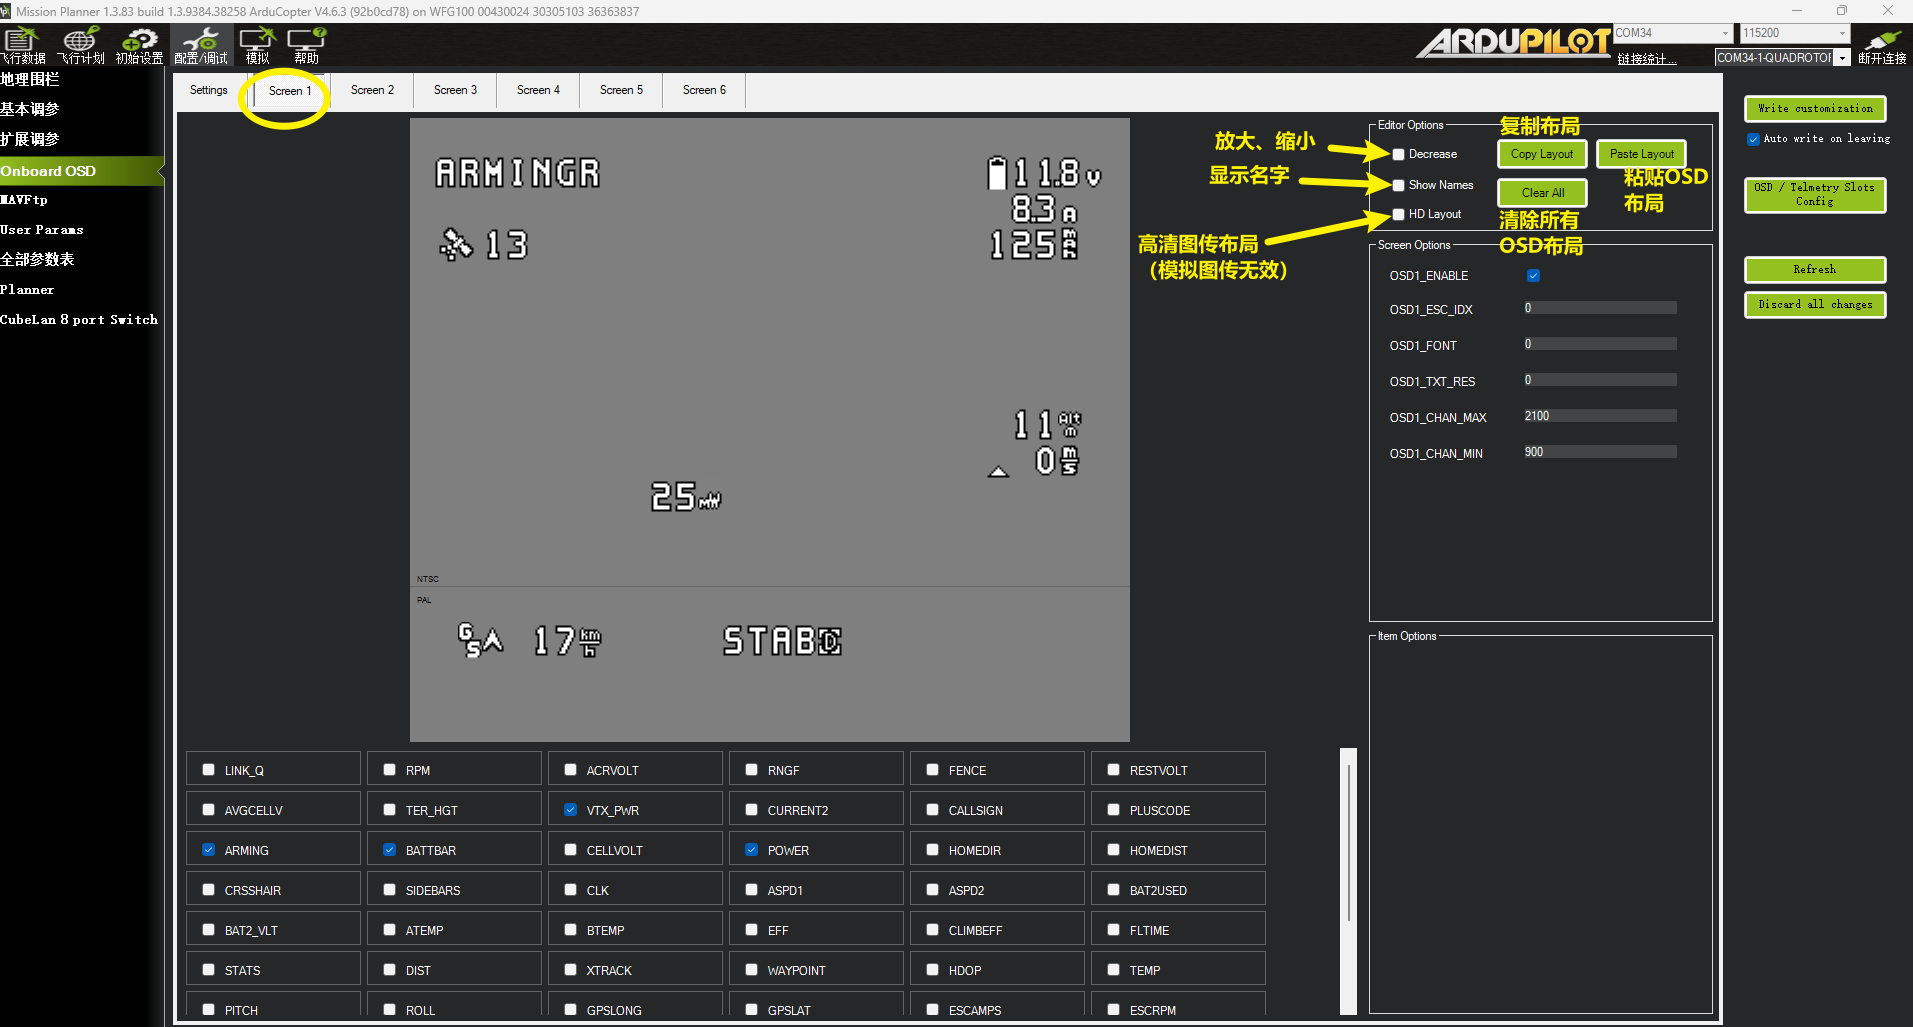Click the ArduPilot logo
Image resolution: width=1913 pixels, height=1027 pixels.
pyautogui.click(x=1511, y=42)
